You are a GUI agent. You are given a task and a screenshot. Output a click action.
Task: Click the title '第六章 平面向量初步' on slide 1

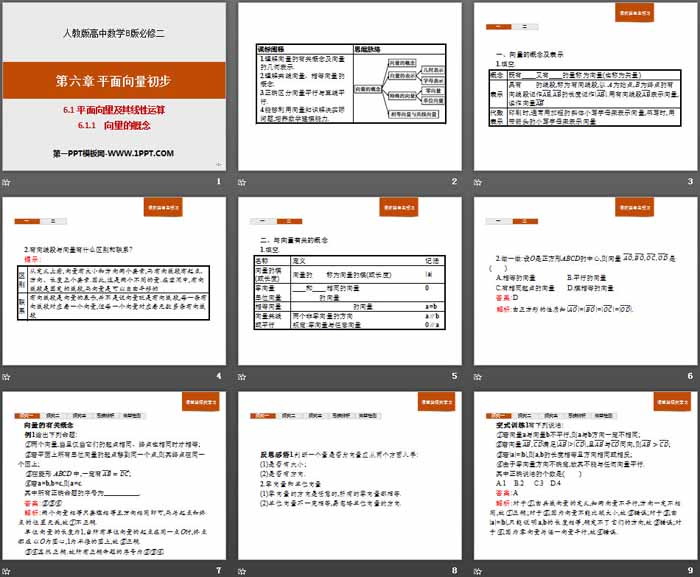click(x=113, y=81)
